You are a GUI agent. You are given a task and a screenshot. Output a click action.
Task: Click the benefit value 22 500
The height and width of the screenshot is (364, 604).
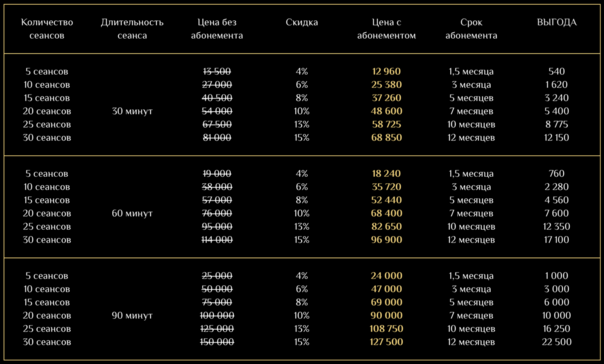pos(557,342)
